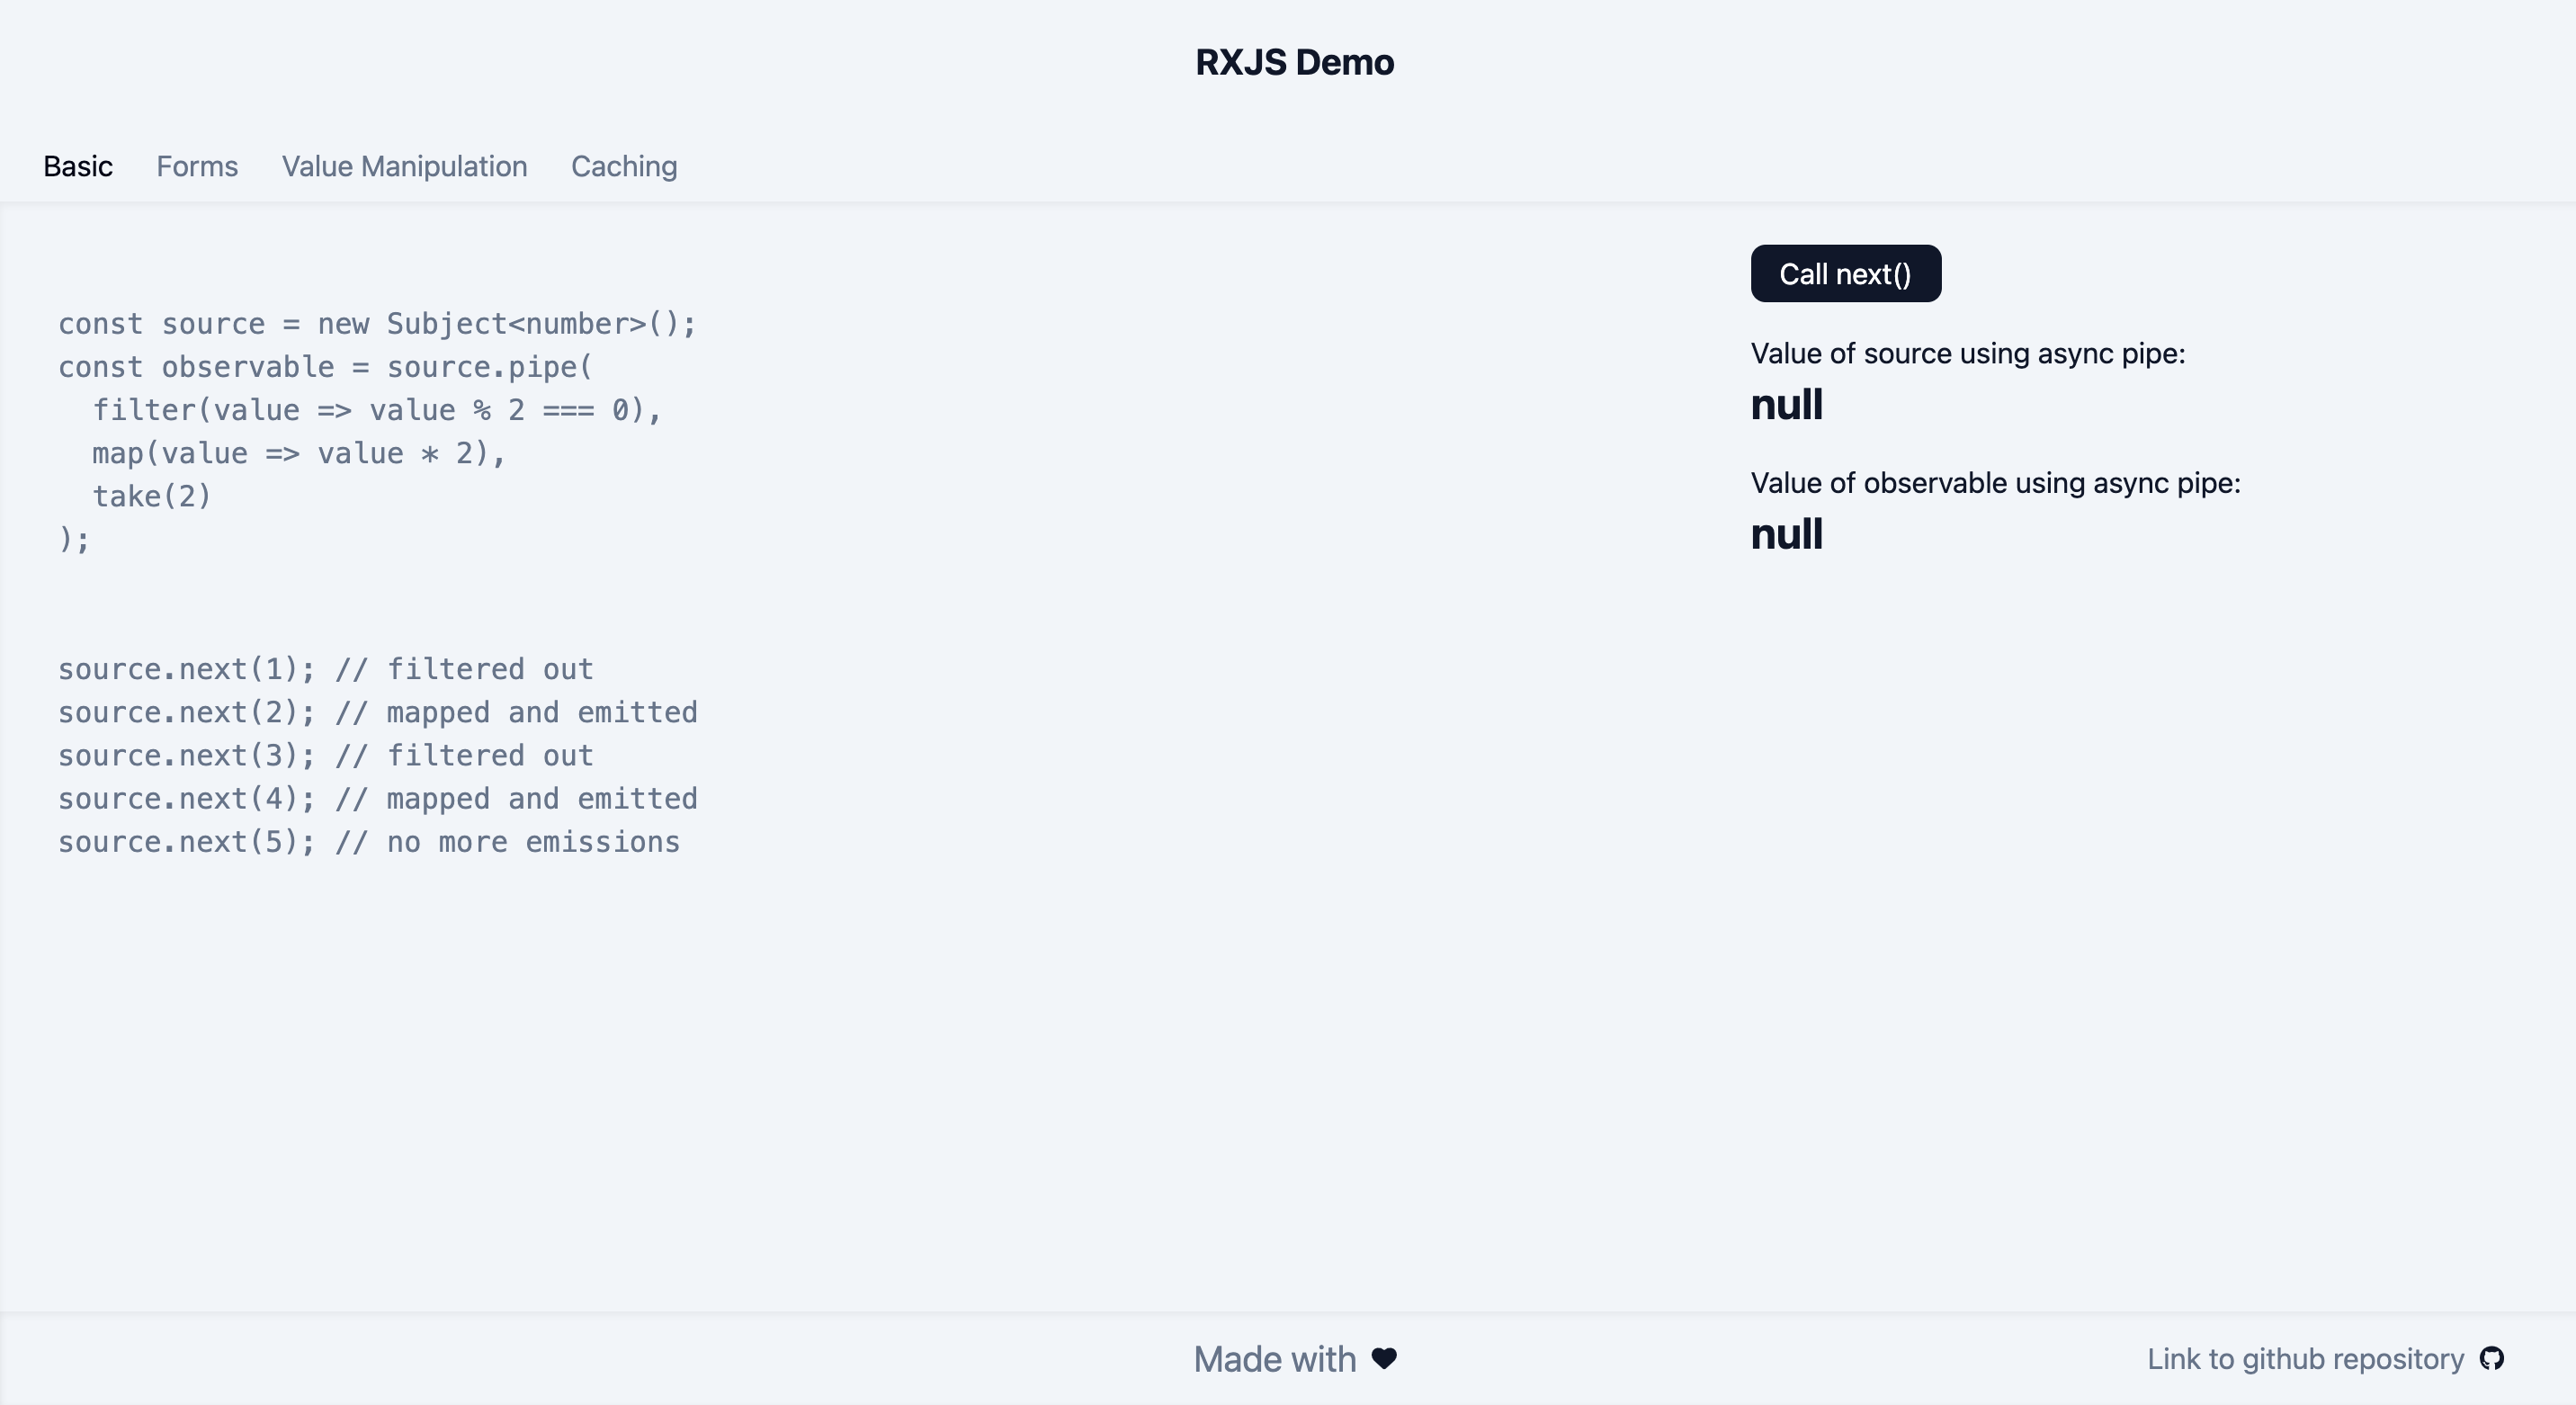
Task: Click the source.next(5) no more emissions line
Action: [368, 842]
